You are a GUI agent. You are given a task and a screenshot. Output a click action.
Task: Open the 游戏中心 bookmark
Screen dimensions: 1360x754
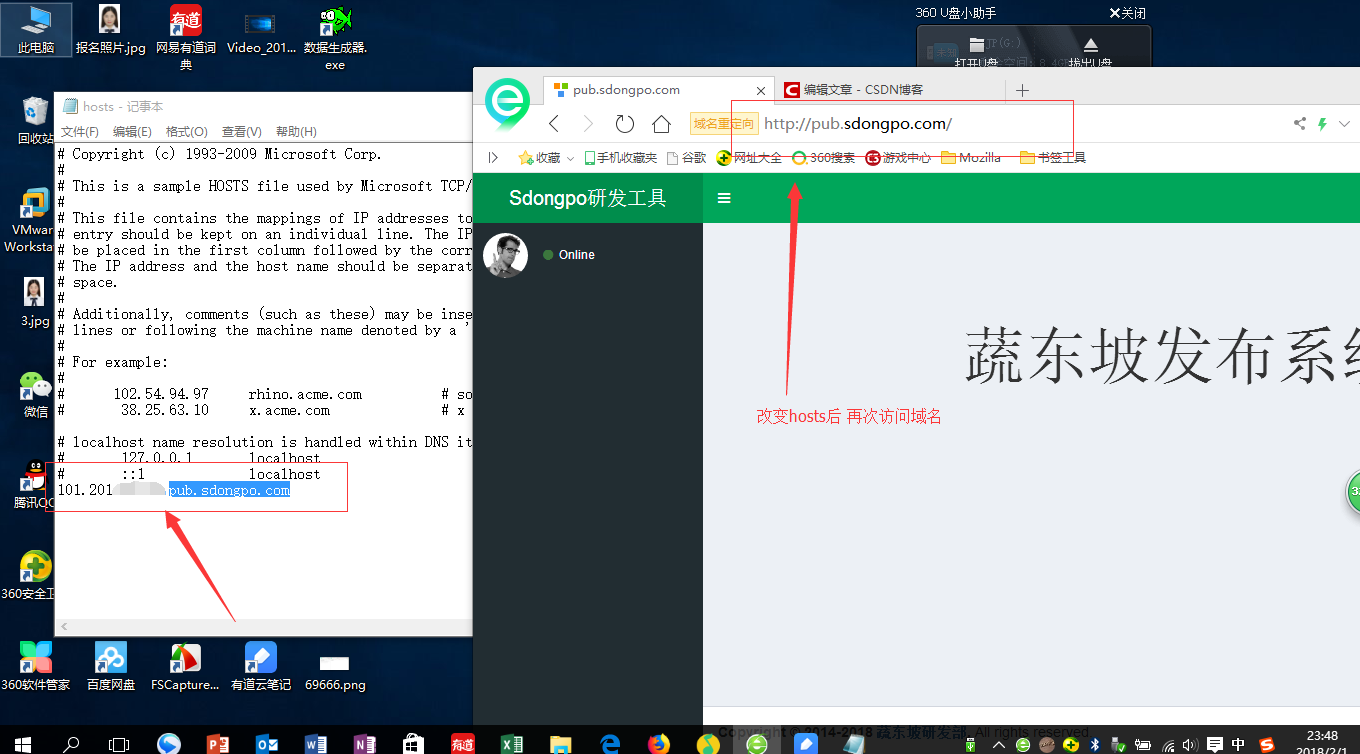click(898, 157)
